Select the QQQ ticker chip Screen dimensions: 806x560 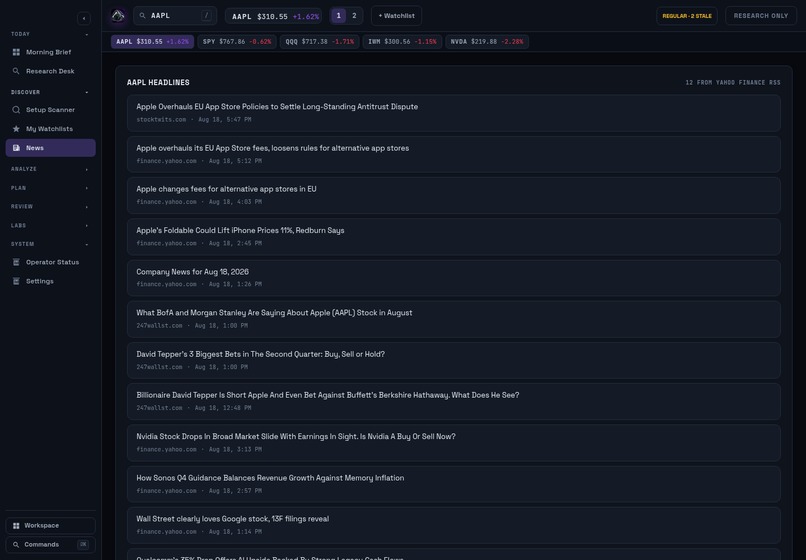coord(320,42)
